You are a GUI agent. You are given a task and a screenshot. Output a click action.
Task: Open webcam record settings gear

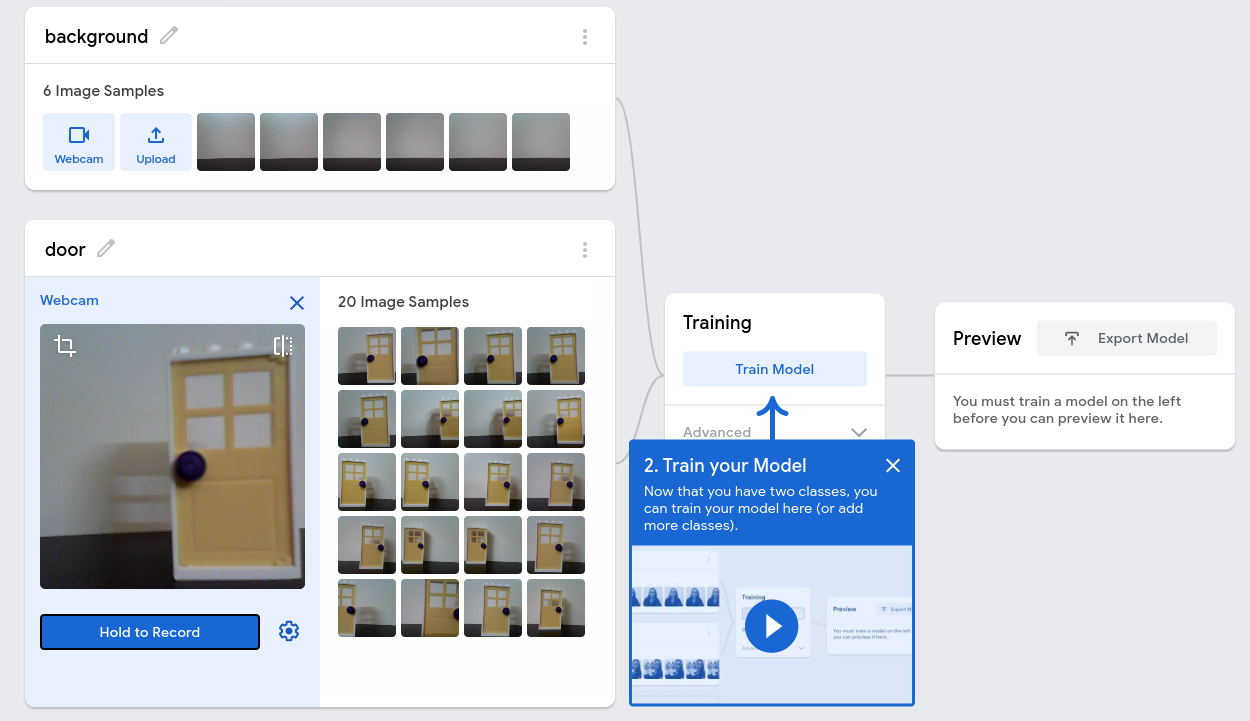(289, 631)
